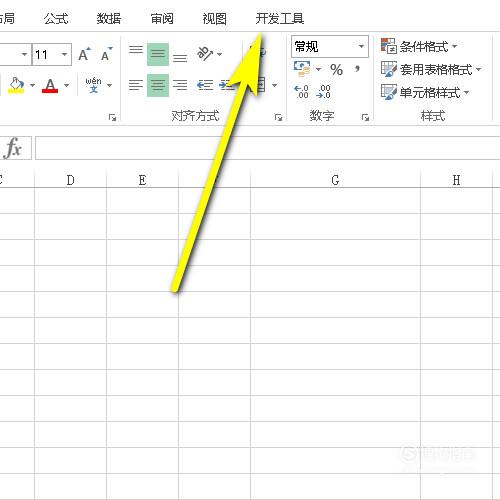The height and width of the screenshot is (500, 500).
Task: Open the 开发工具 ribbon tab
Action: 280,19
